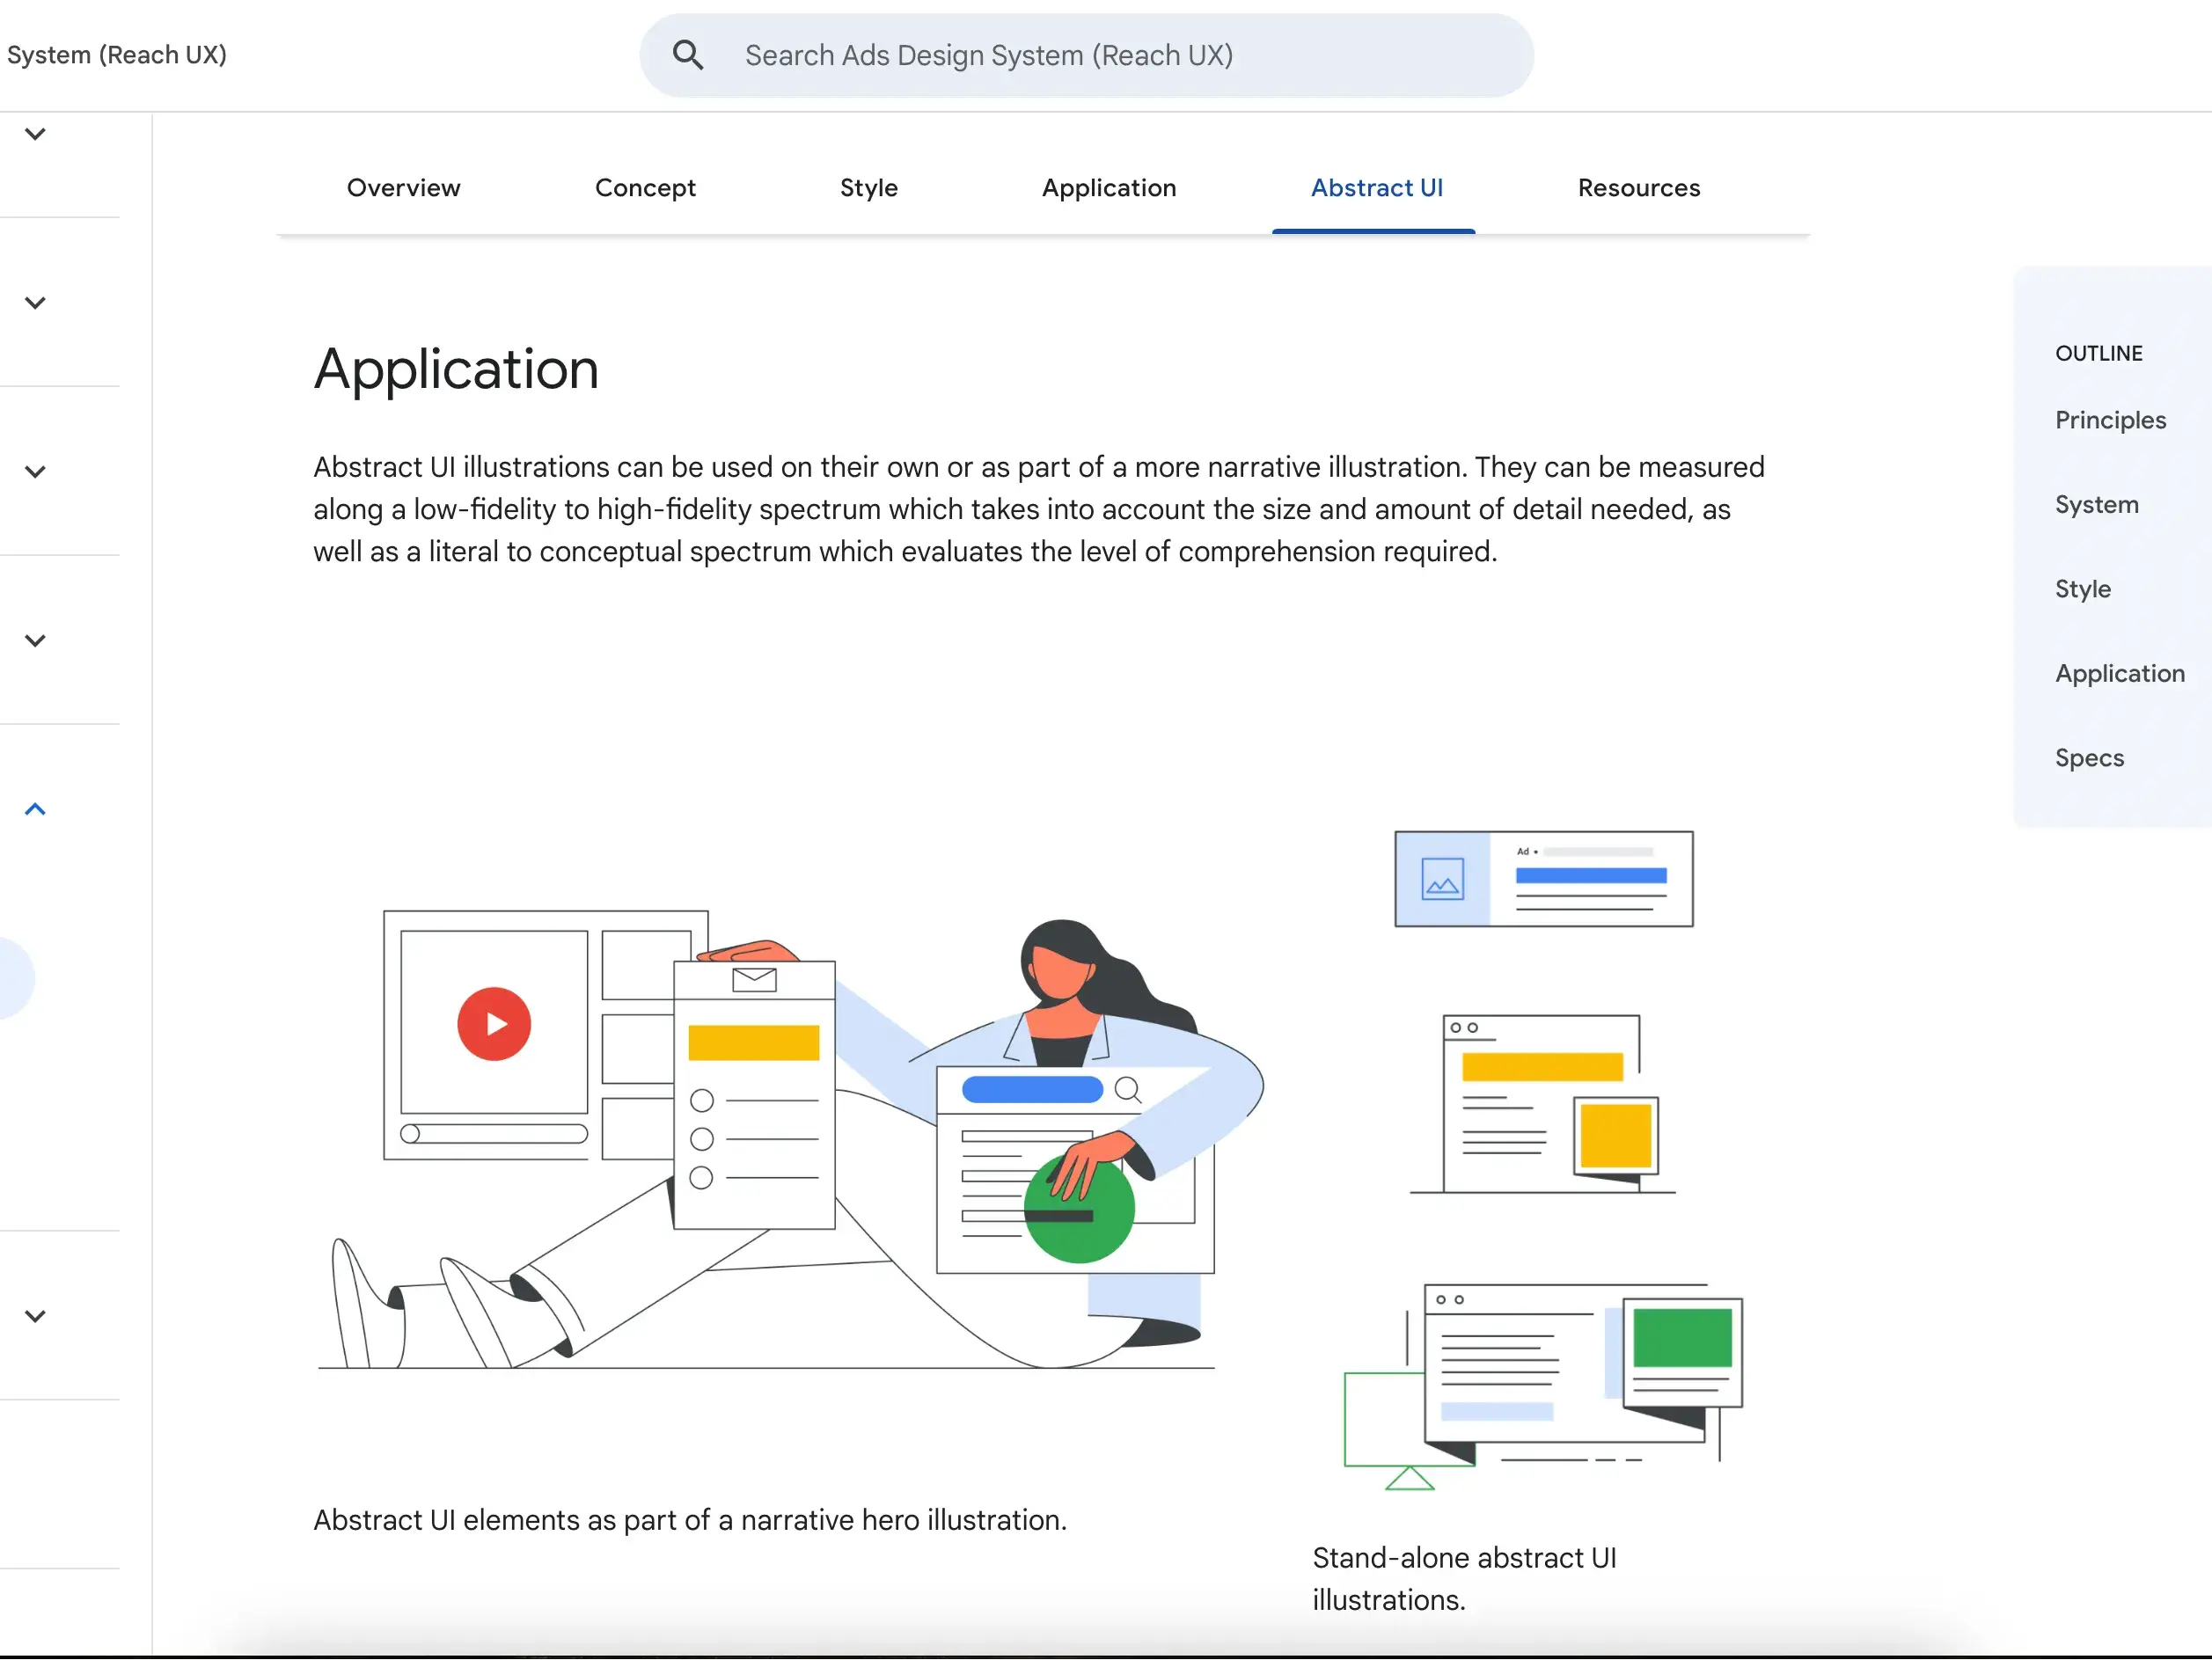Screen dimensions: 2212x1660
Task: Open the Resources tab
Action: coord(1638,188)
